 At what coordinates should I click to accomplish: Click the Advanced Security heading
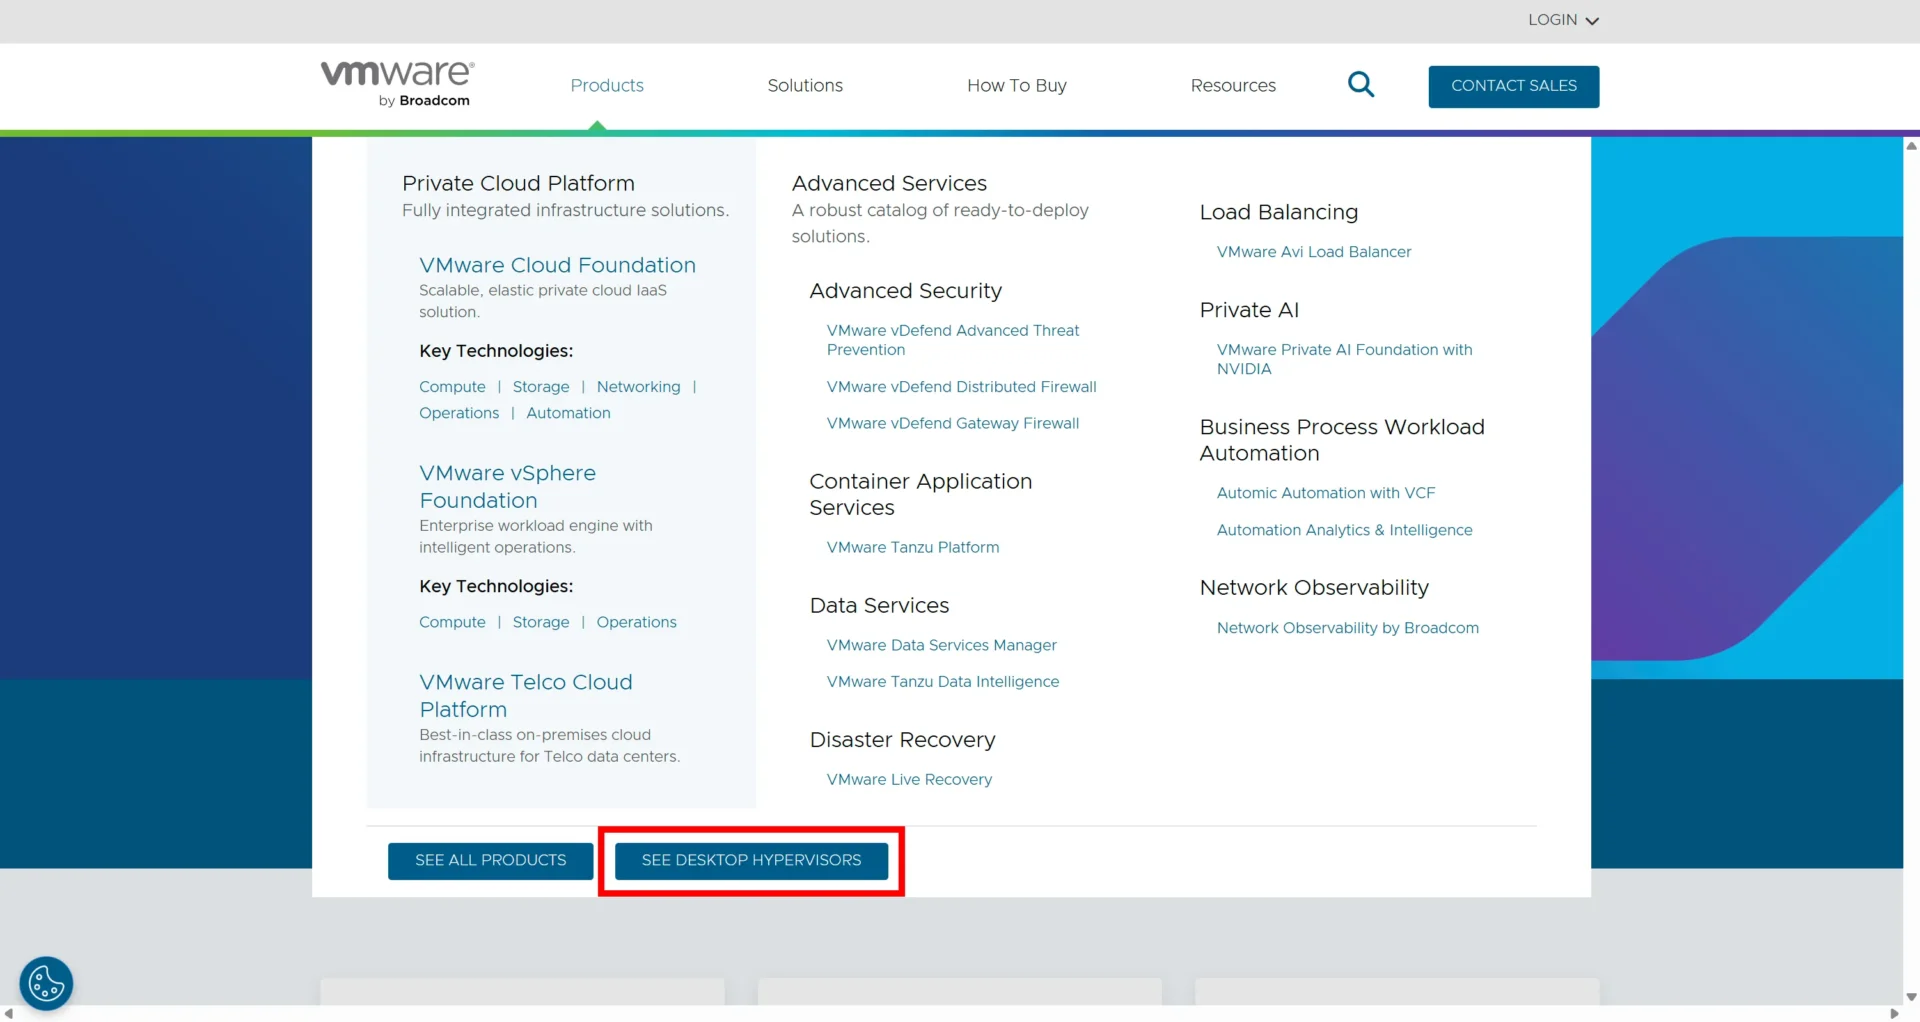click(x=905, y=291)
